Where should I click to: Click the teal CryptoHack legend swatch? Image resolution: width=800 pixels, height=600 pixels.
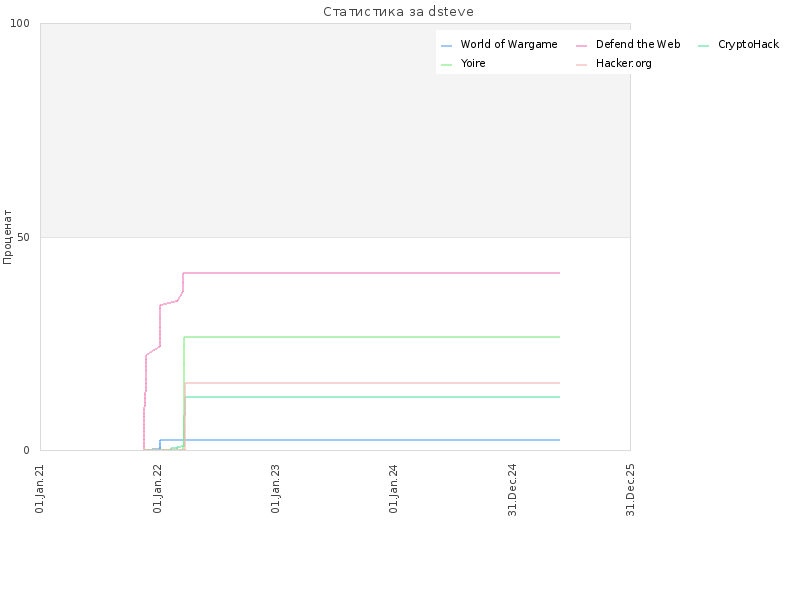click(704, 46)
